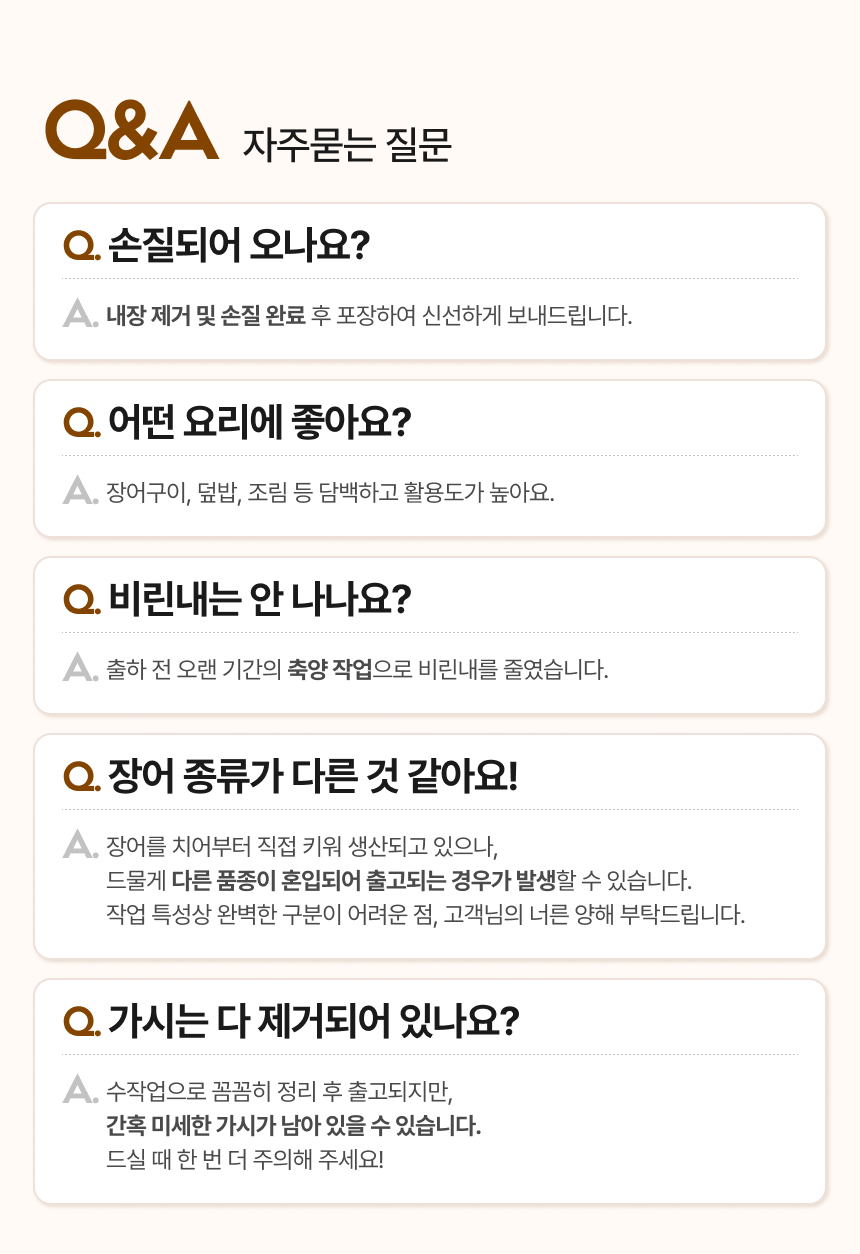Click the bold text 내장 제거 및 손질 완료
The height and width of the screenshot is (1254, 860).
coord(206,316)
